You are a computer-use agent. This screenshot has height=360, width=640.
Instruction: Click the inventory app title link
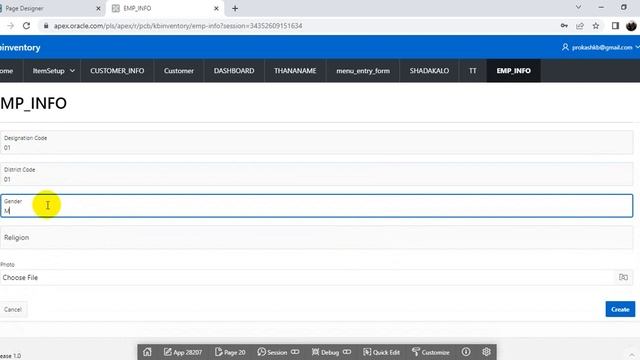coord(20,47)
